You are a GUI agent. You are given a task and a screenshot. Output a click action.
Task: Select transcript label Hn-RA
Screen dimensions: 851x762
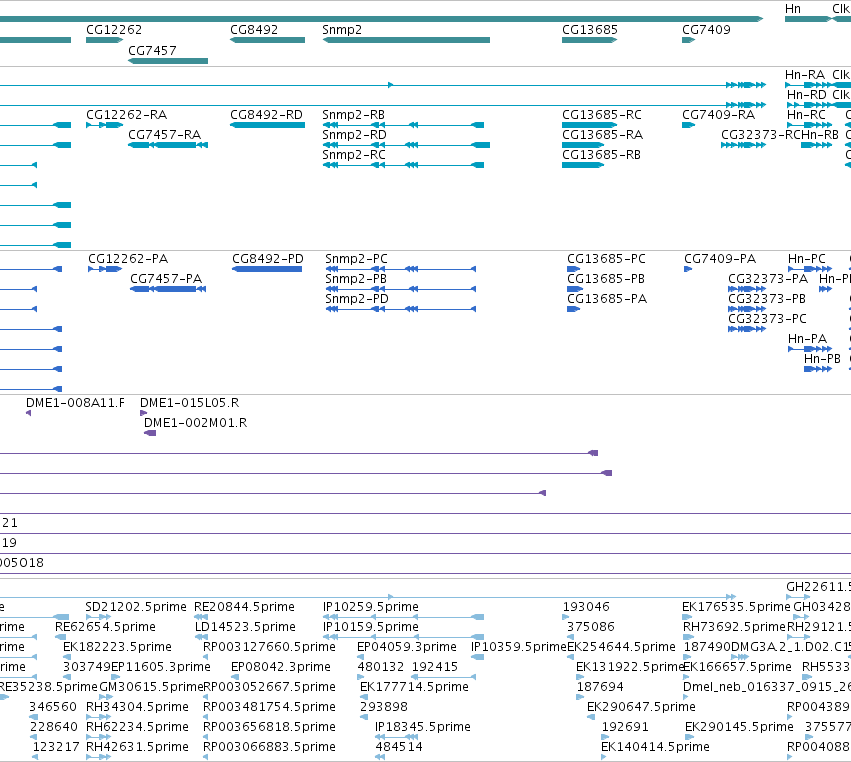coord(805,75)
